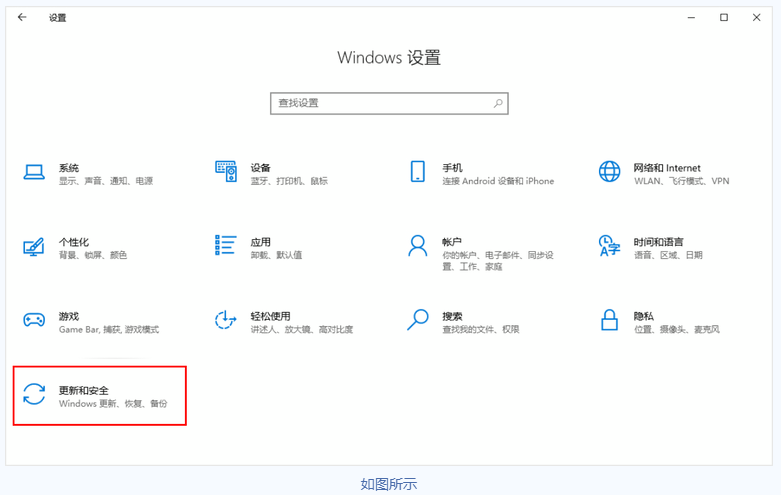
Task: Click 连接 Android 设备和 iPhone description
Action: (498, 181)
